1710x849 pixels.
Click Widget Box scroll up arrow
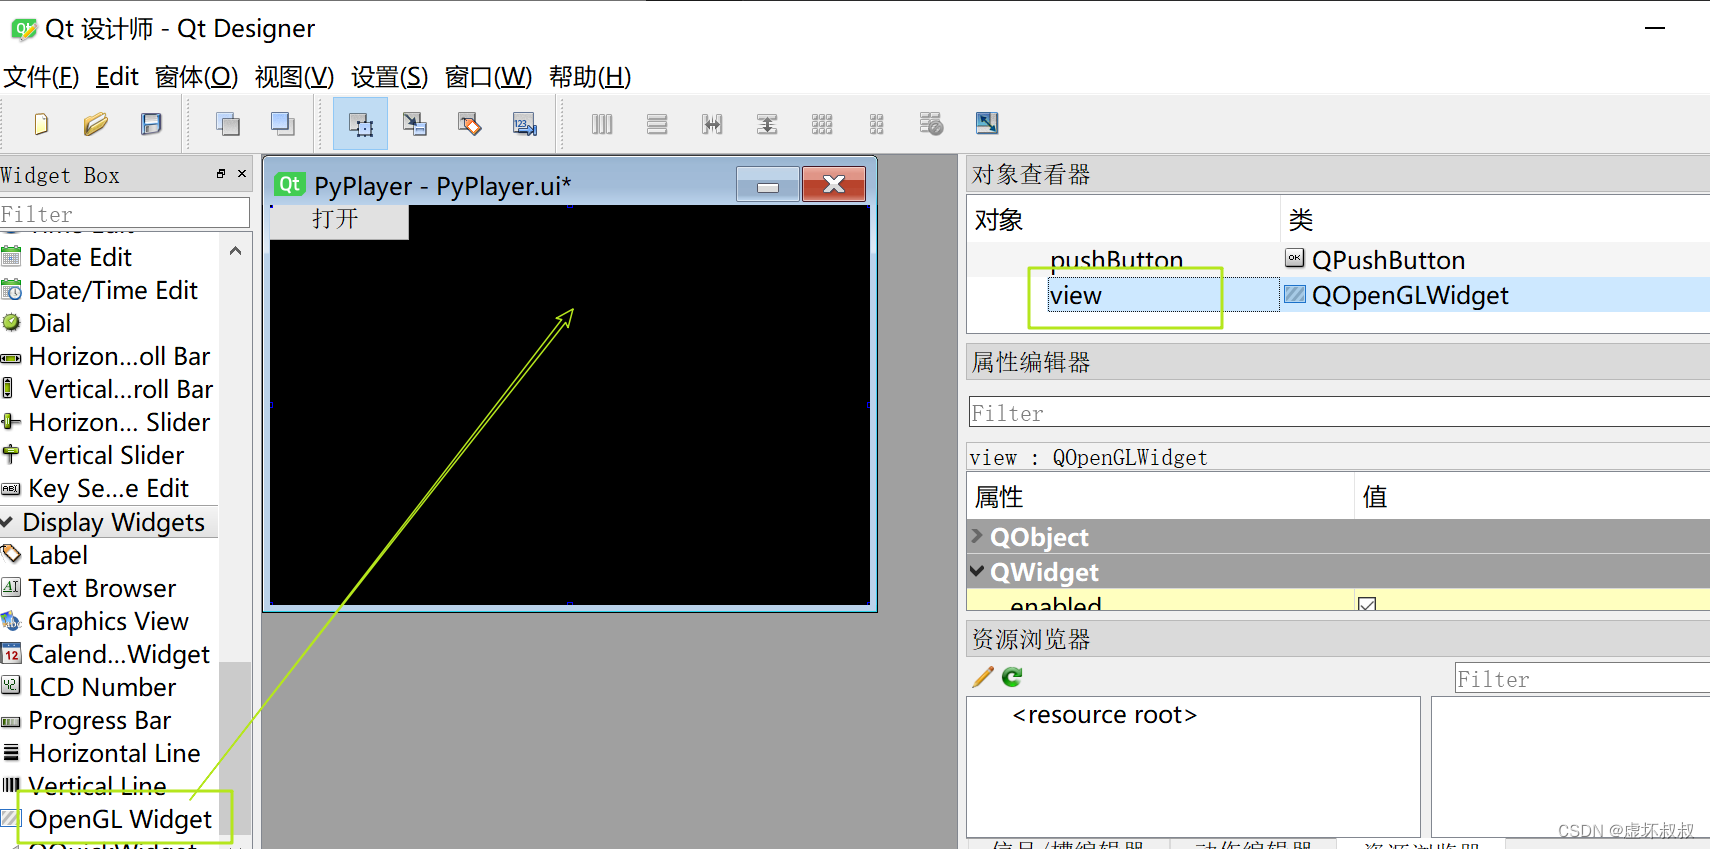tap(236, 251)
